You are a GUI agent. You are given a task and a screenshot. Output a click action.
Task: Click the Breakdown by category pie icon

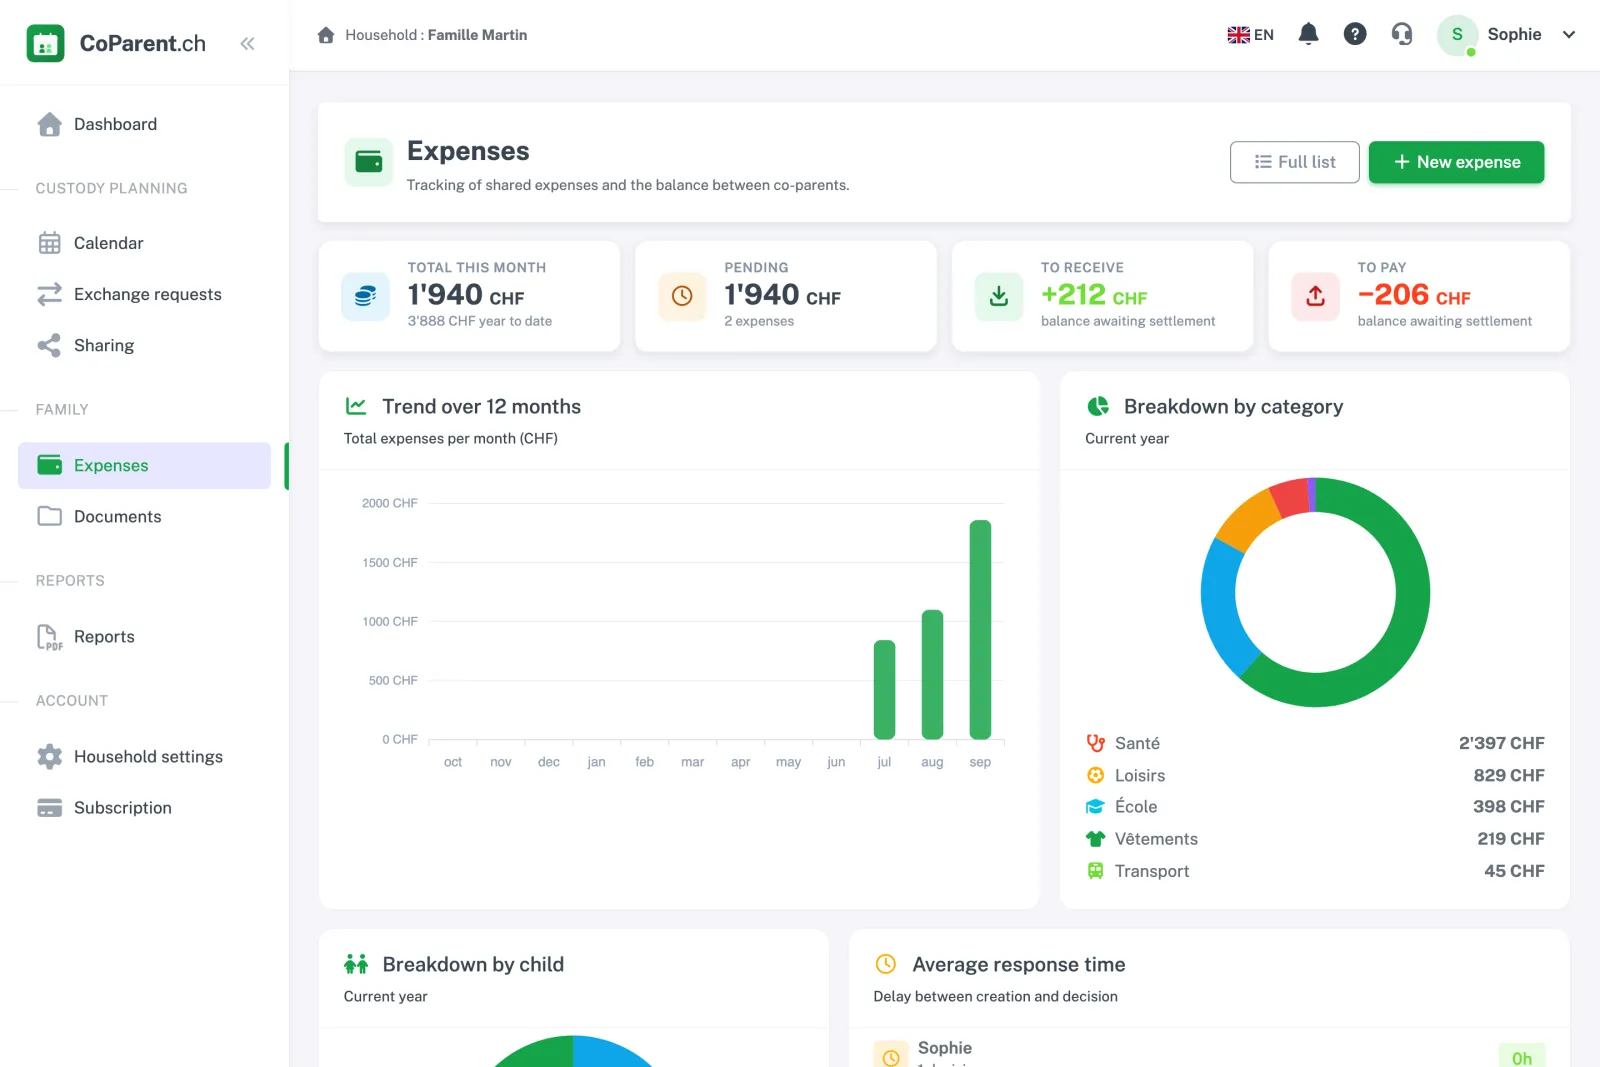1098,406
